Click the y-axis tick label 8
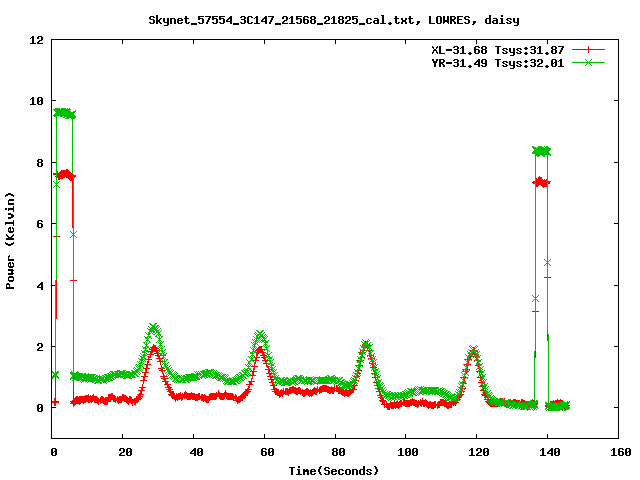 click(x=40, y=163)
